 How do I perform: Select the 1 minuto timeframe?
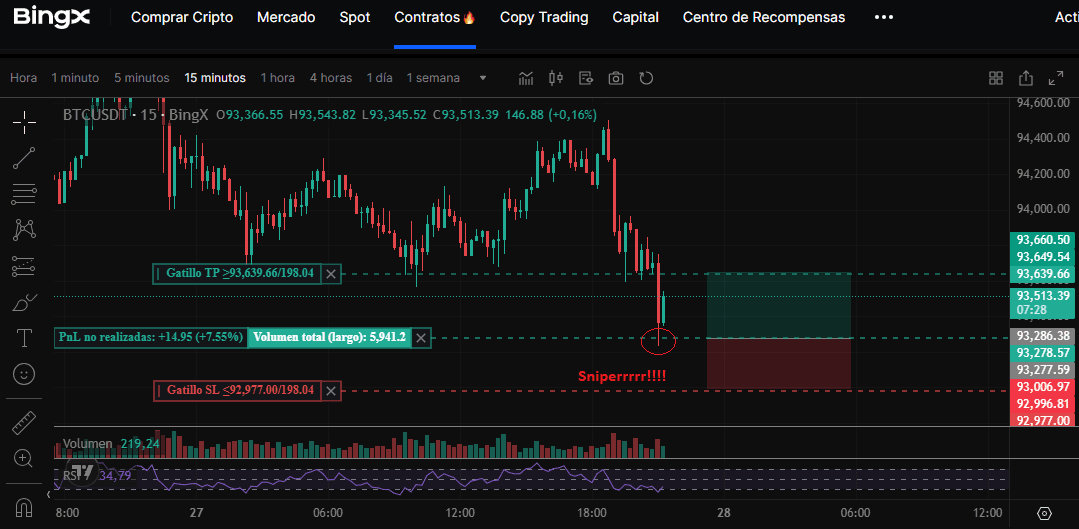tap(75, 78)
